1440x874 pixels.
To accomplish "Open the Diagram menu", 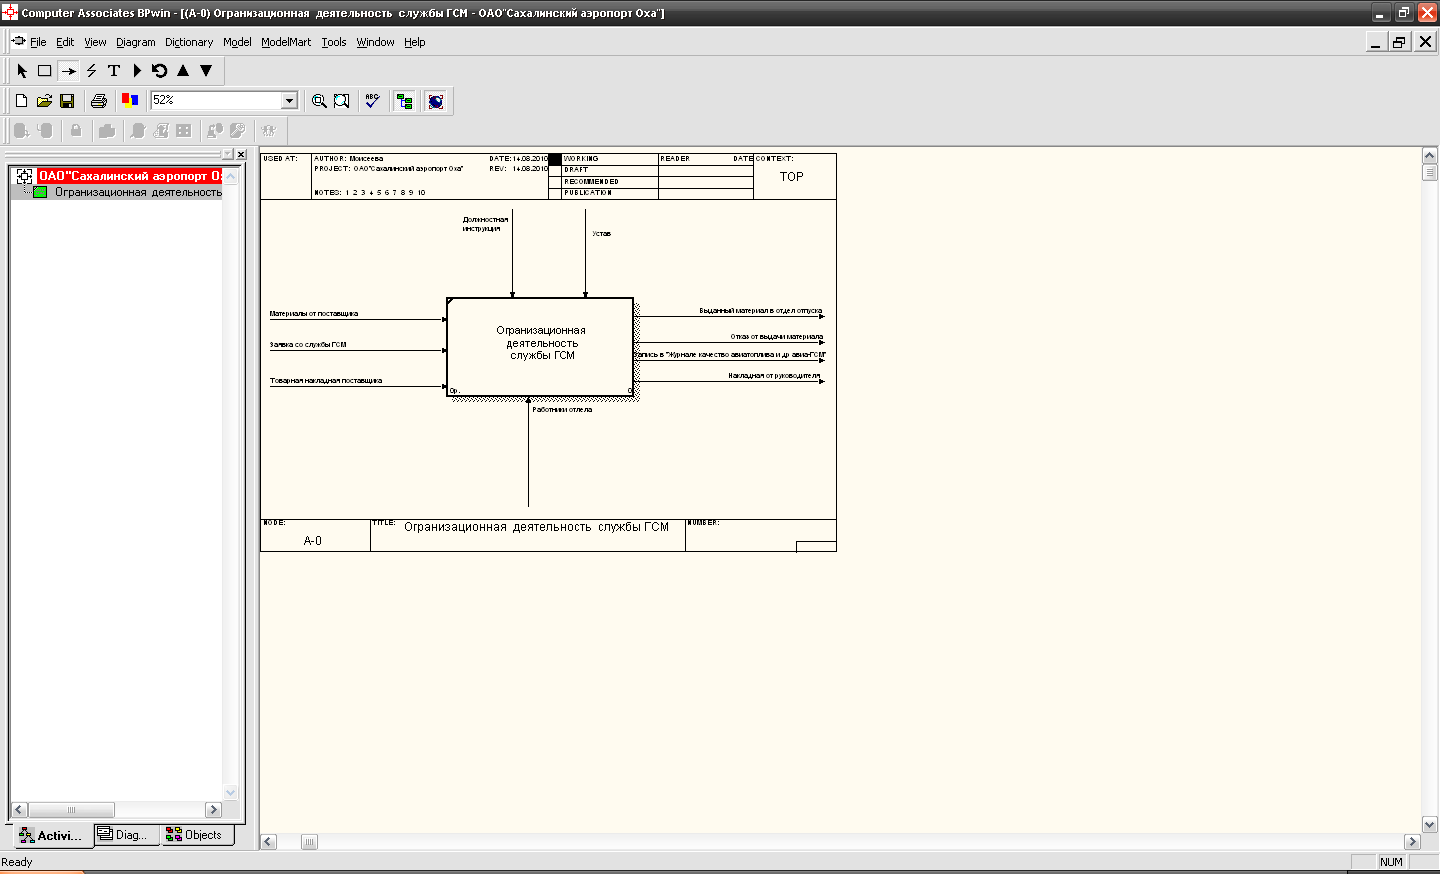I will 135,42.
